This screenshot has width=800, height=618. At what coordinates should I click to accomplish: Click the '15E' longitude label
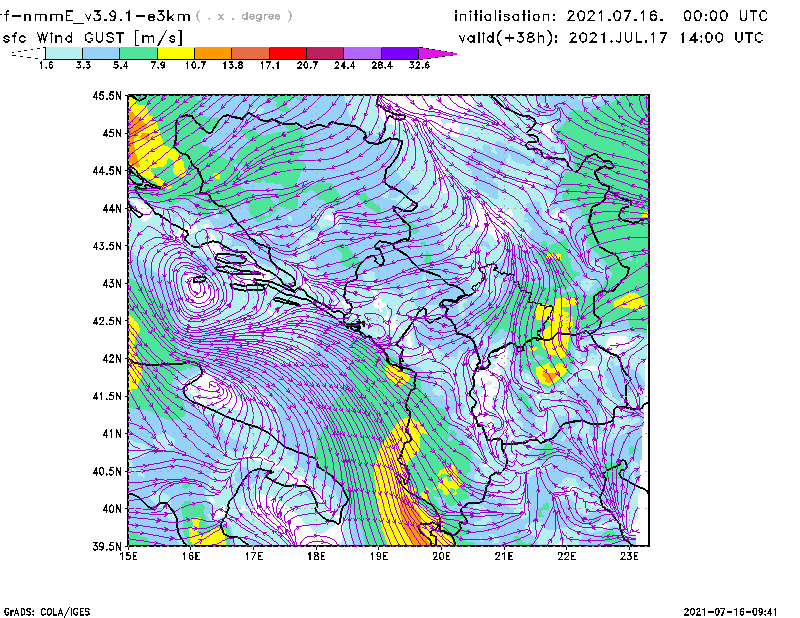128,556
